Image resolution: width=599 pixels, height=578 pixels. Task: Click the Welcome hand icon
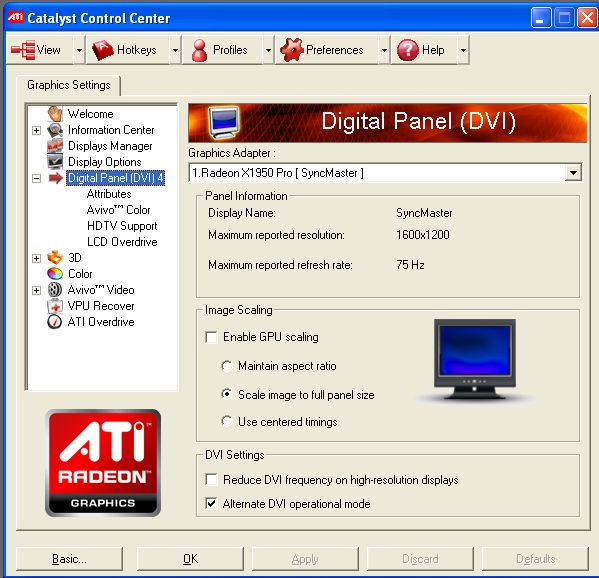[55, 113]
